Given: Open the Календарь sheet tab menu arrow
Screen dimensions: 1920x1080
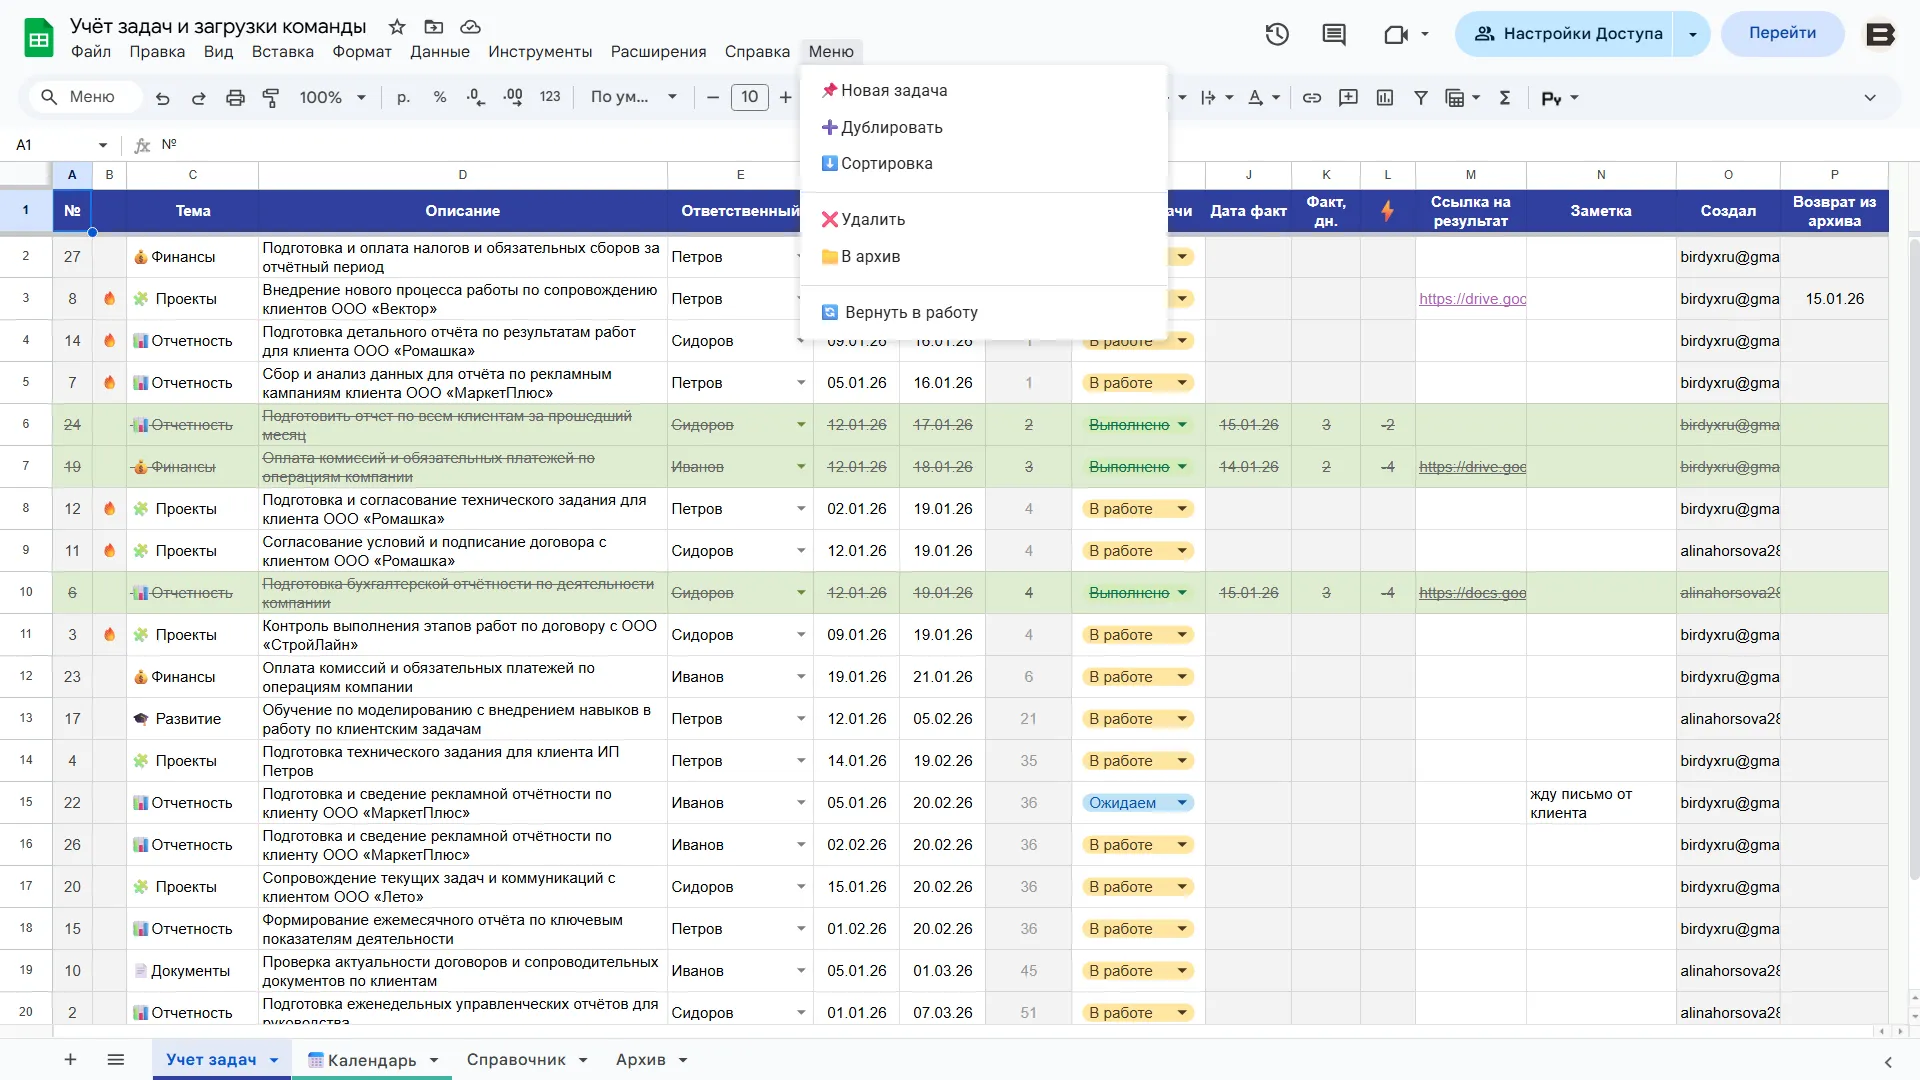Looking at the screenshot, I should pos(434,1060).
